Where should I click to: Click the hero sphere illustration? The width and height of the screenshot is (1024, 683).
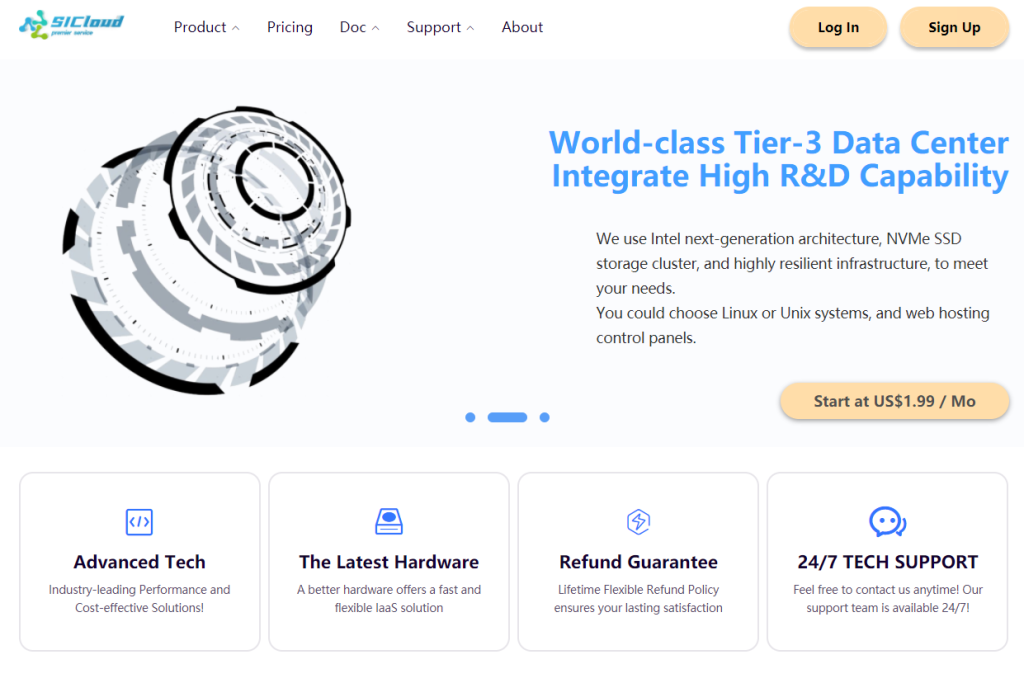pos(206,251)
